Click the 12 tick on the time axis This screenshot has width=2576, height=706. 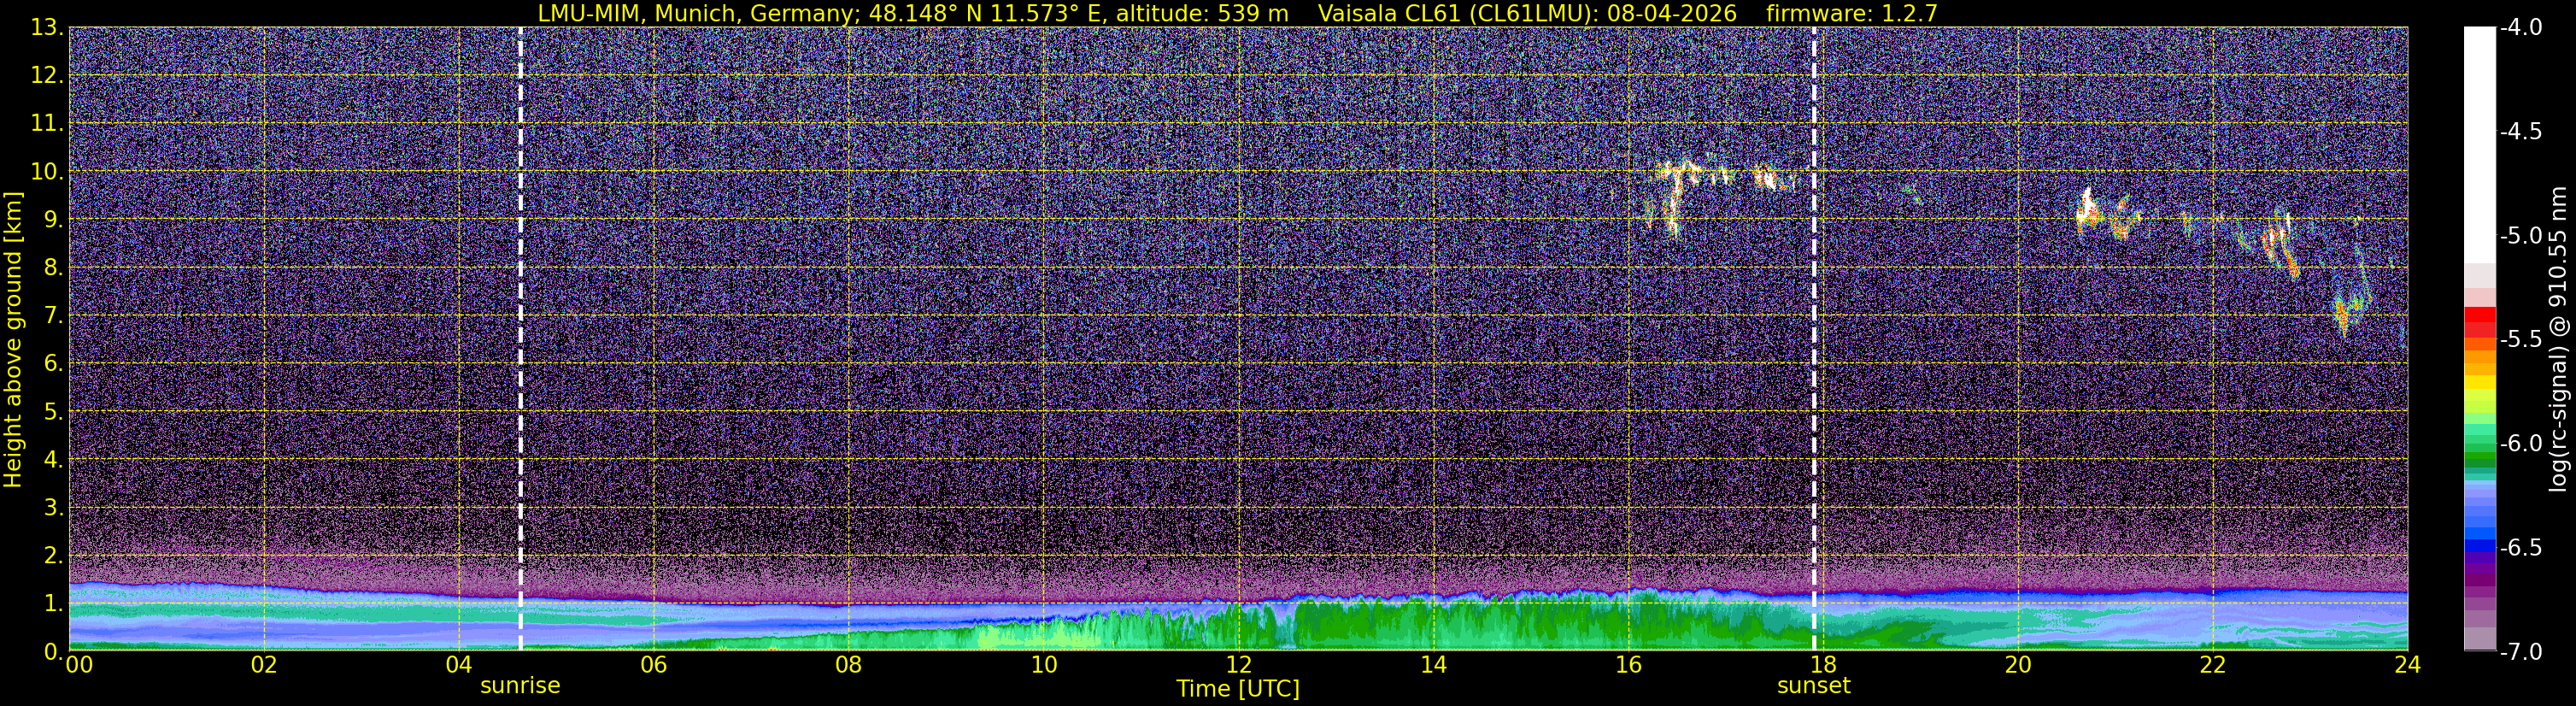pos(1238,665)
